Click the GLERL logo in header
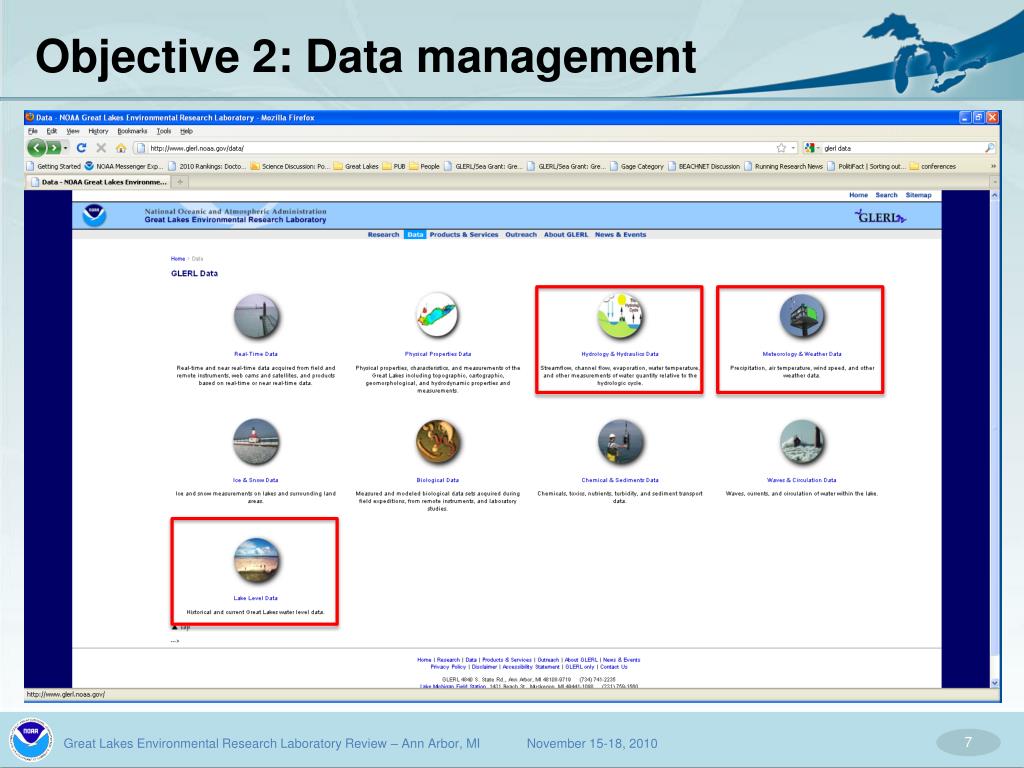Screen dimensions: 1024x768 click(x=880, y=217)
